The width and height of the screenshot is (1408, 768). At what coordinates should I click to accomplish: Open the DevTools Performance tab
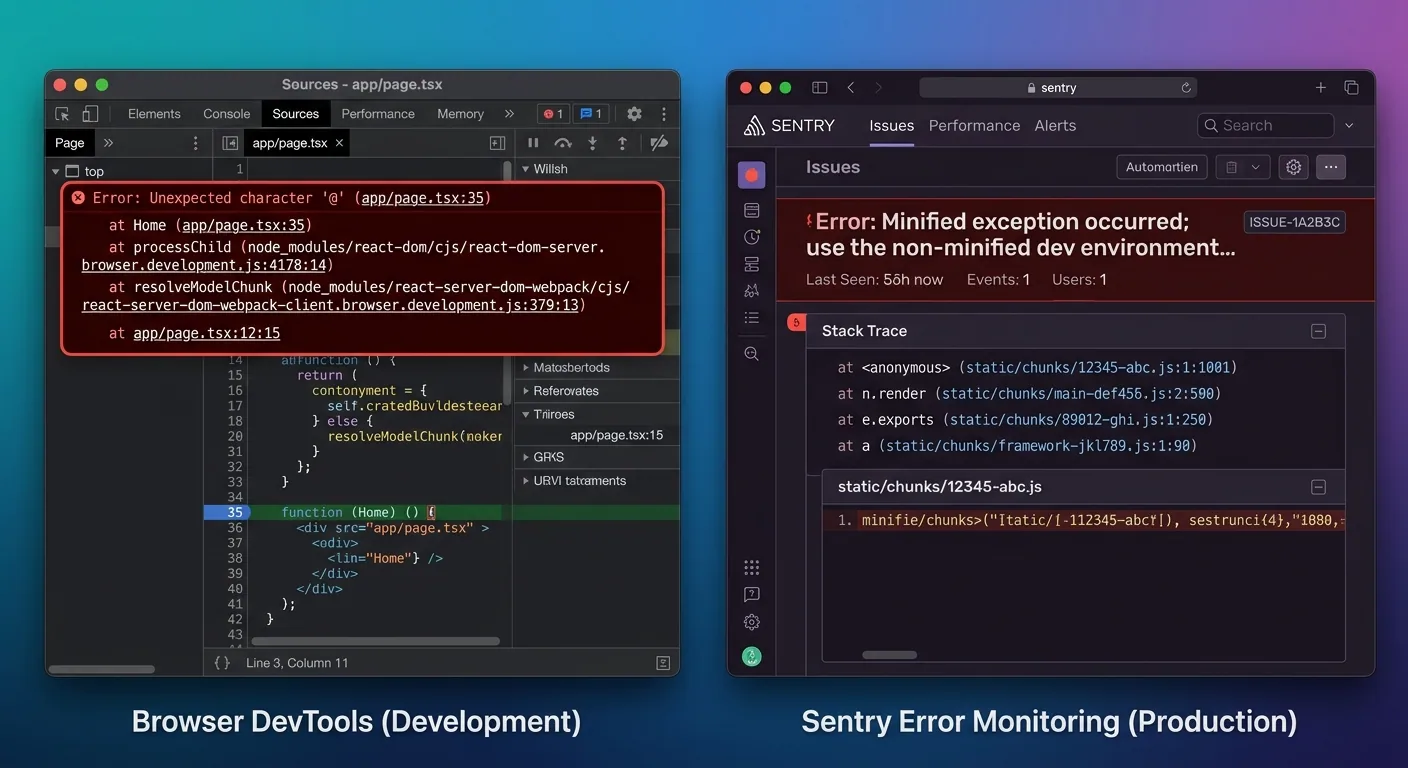pyautogui.click(x=378, y=114)
